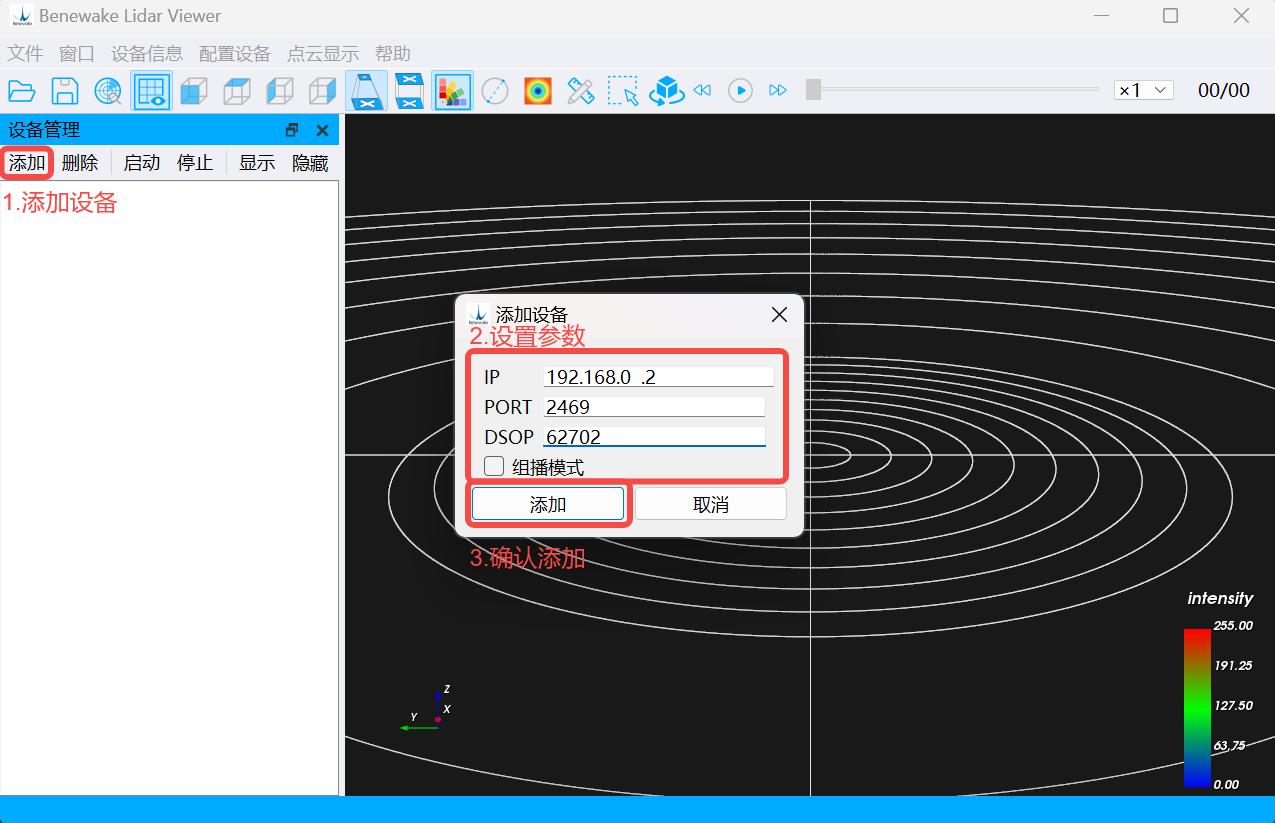
Task: Click 停止 to stop the device
Action: pyautogui.click(x=195, y=163)
